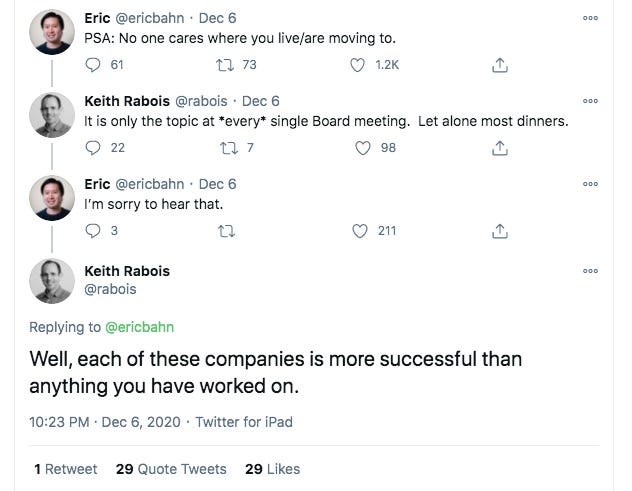632x491 pixels.
Task: View the 29 Quote Tweets
Action: click(171, 469)
